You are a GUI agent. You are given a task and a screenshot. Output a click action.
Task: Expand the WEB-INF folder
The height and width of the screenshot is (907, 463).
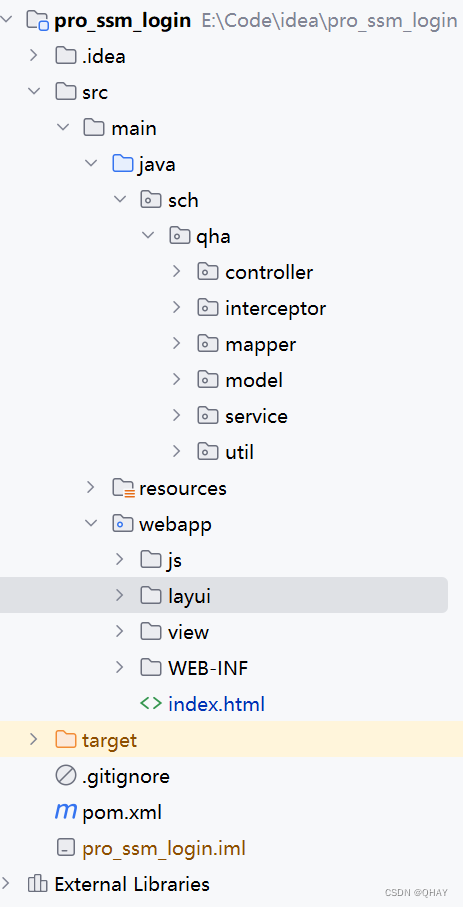tap(120, 667)
